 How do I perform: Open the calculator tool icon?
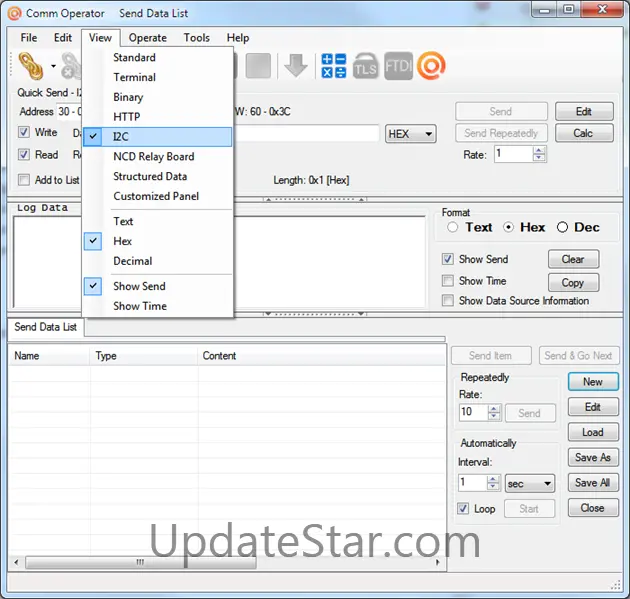(x=333, y=66)
